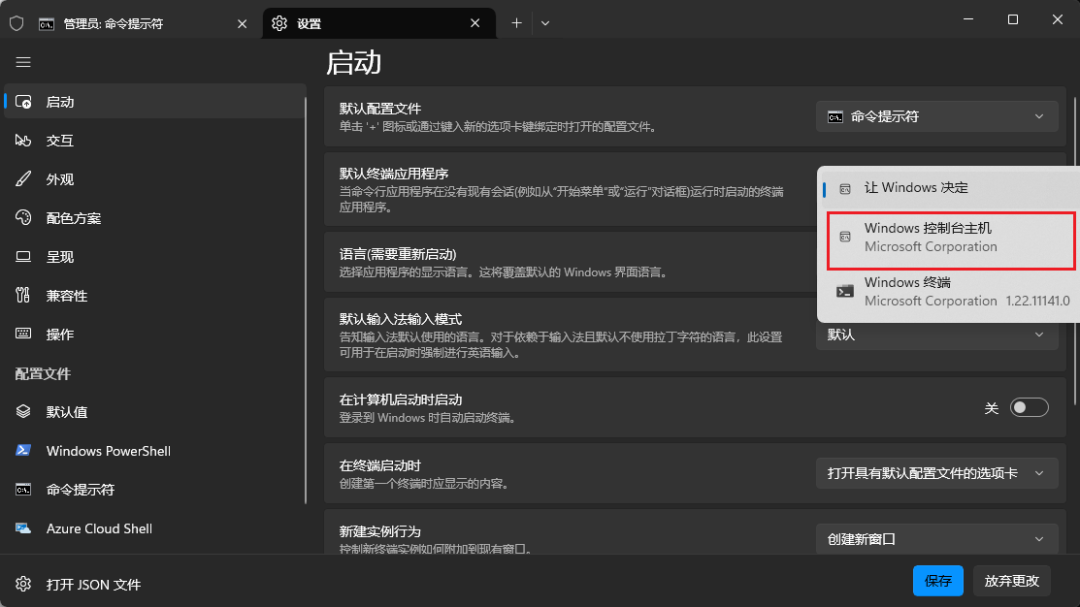Open a new tab with the plus button

(516, 22)
